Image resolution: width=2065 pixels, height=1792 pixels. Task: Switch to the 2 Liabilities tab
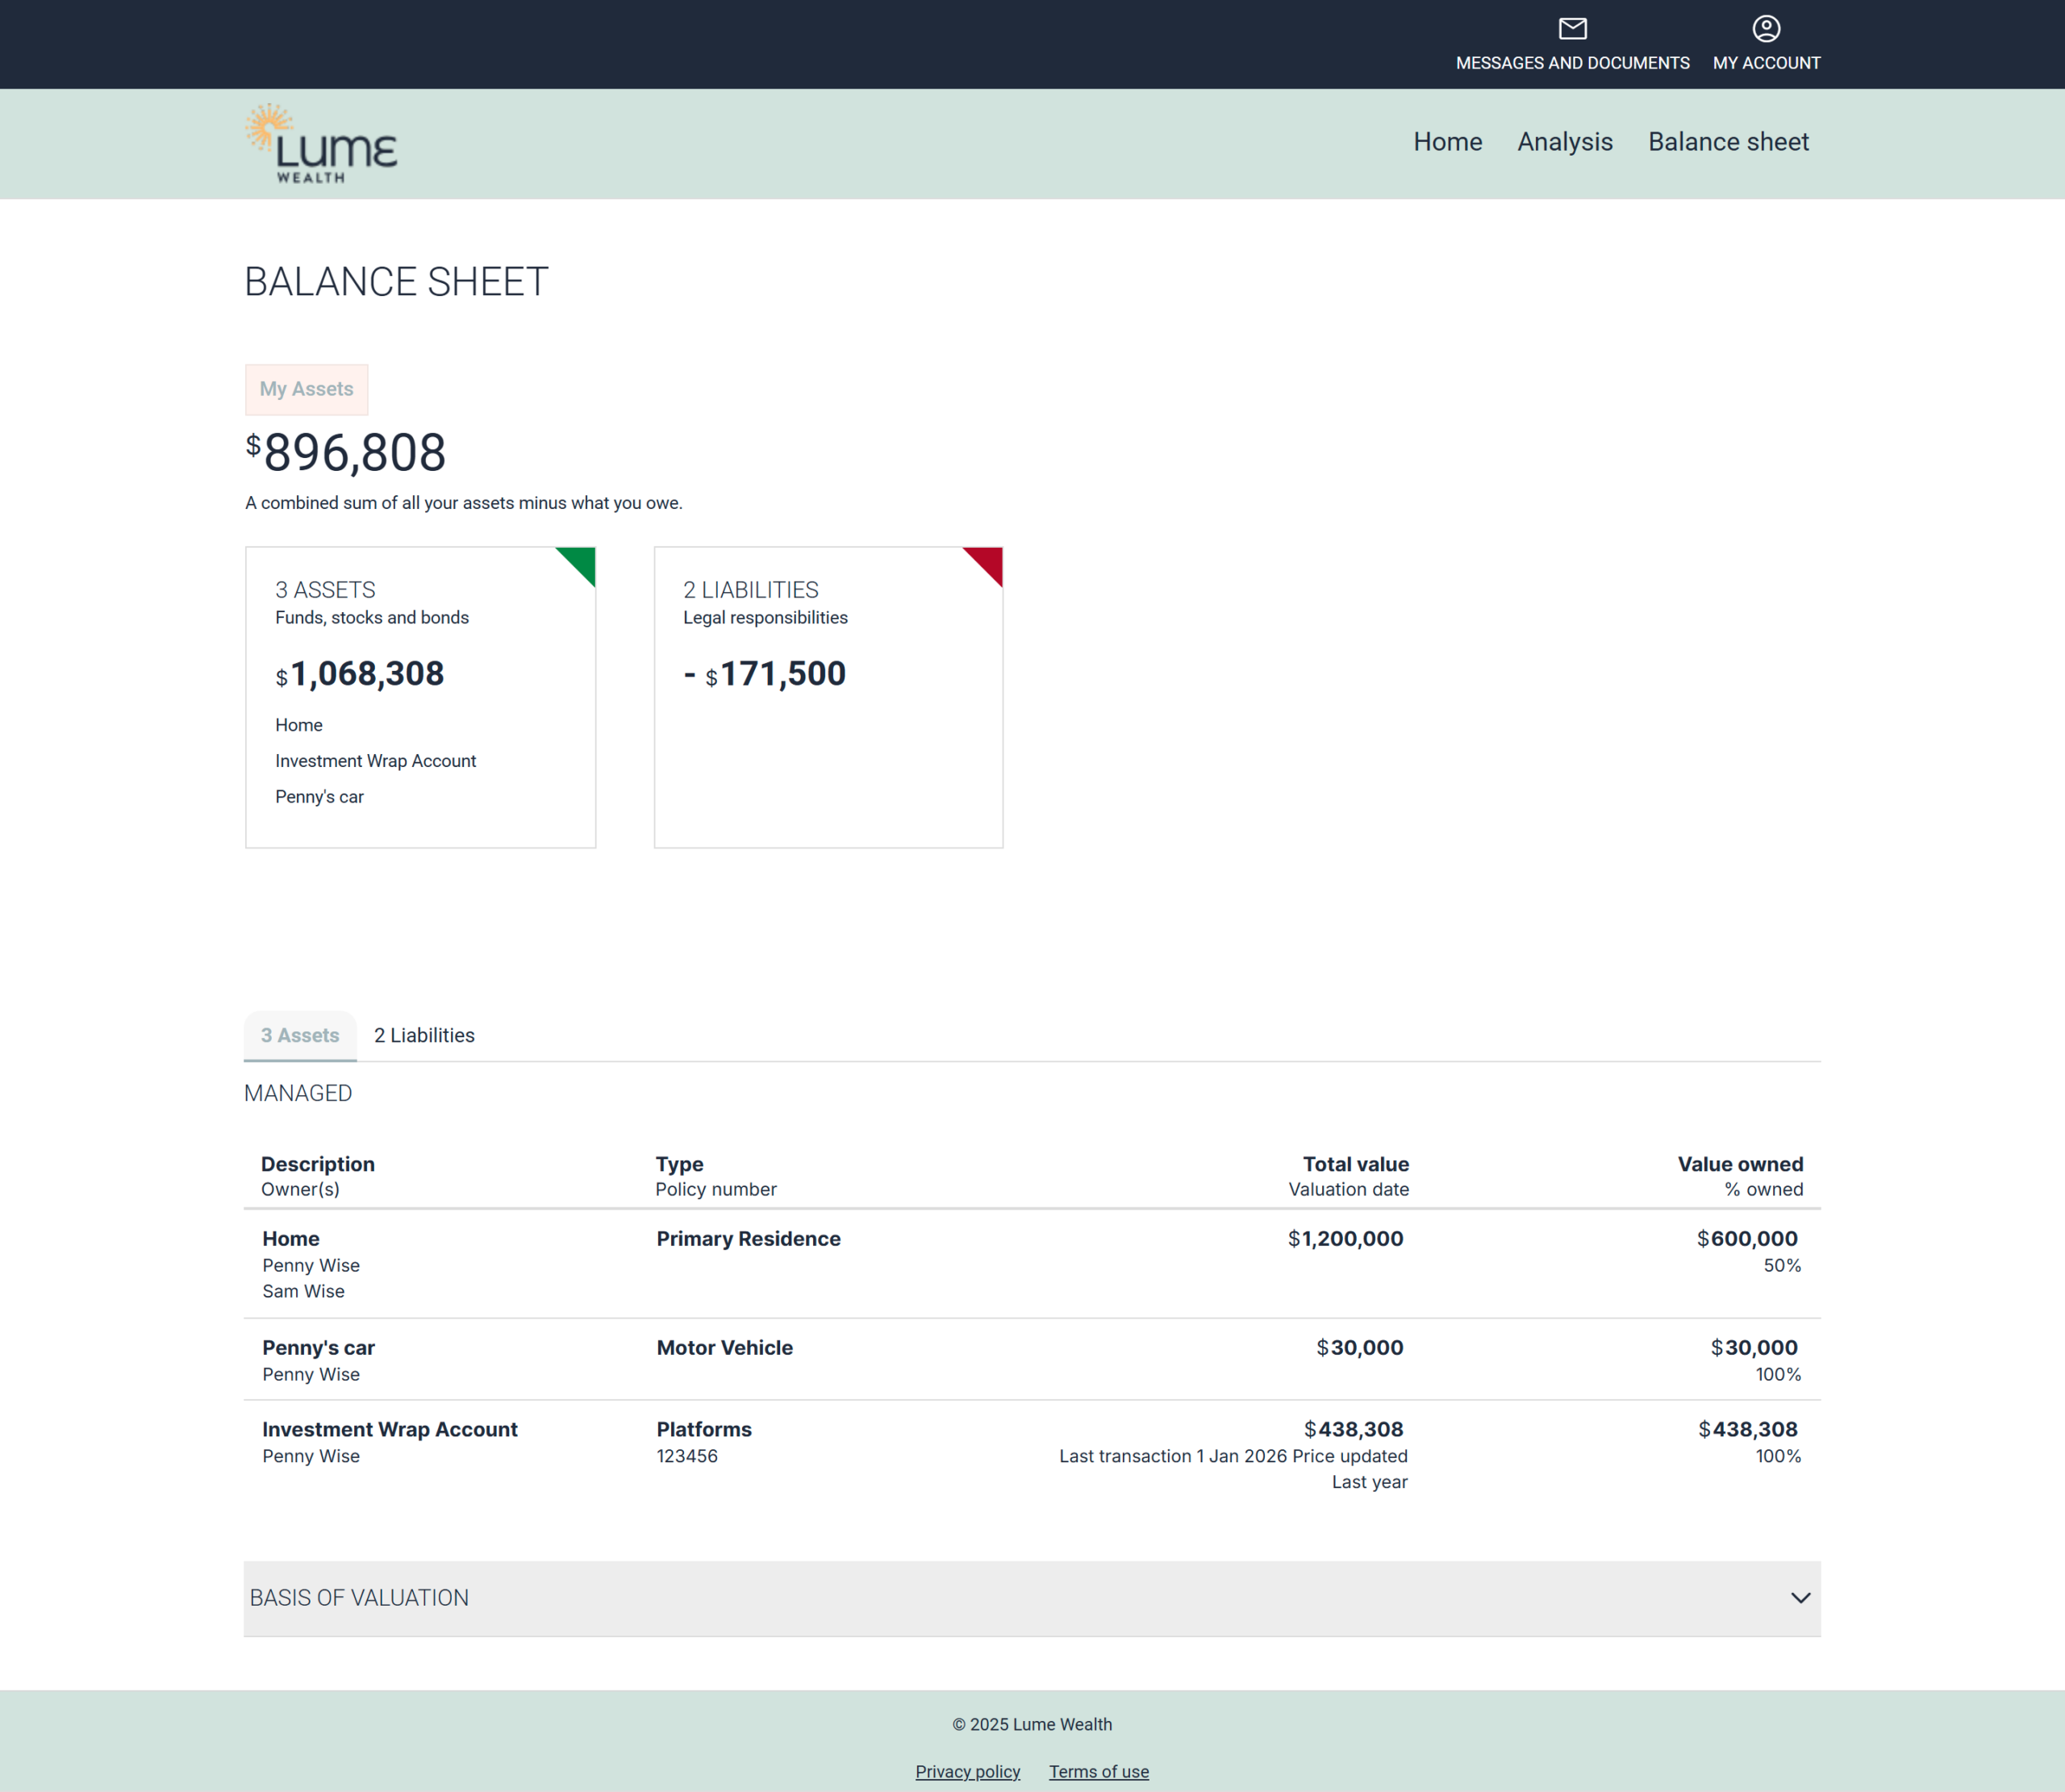(x=424, y=1035)
